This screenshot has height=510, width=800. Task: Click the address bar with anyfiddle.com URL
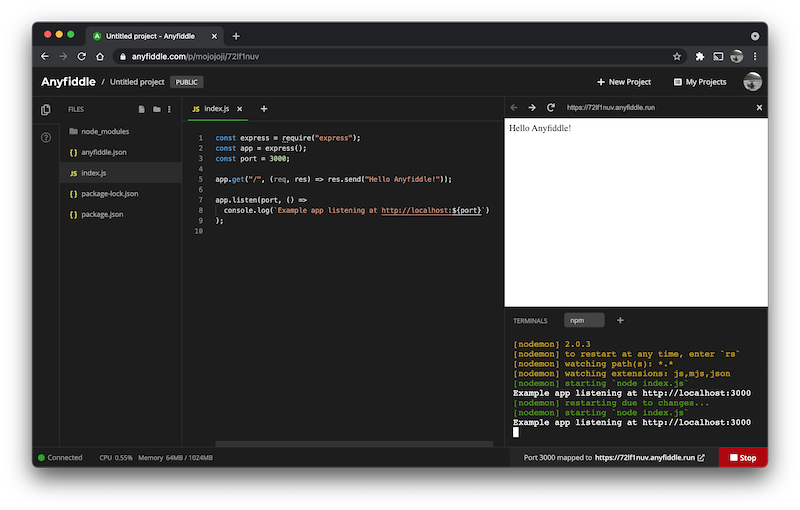(398, 57)
